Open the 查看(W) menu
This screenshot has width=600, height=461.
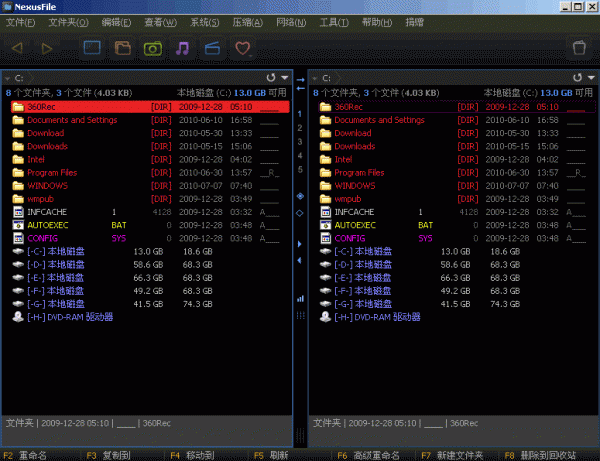160,23
